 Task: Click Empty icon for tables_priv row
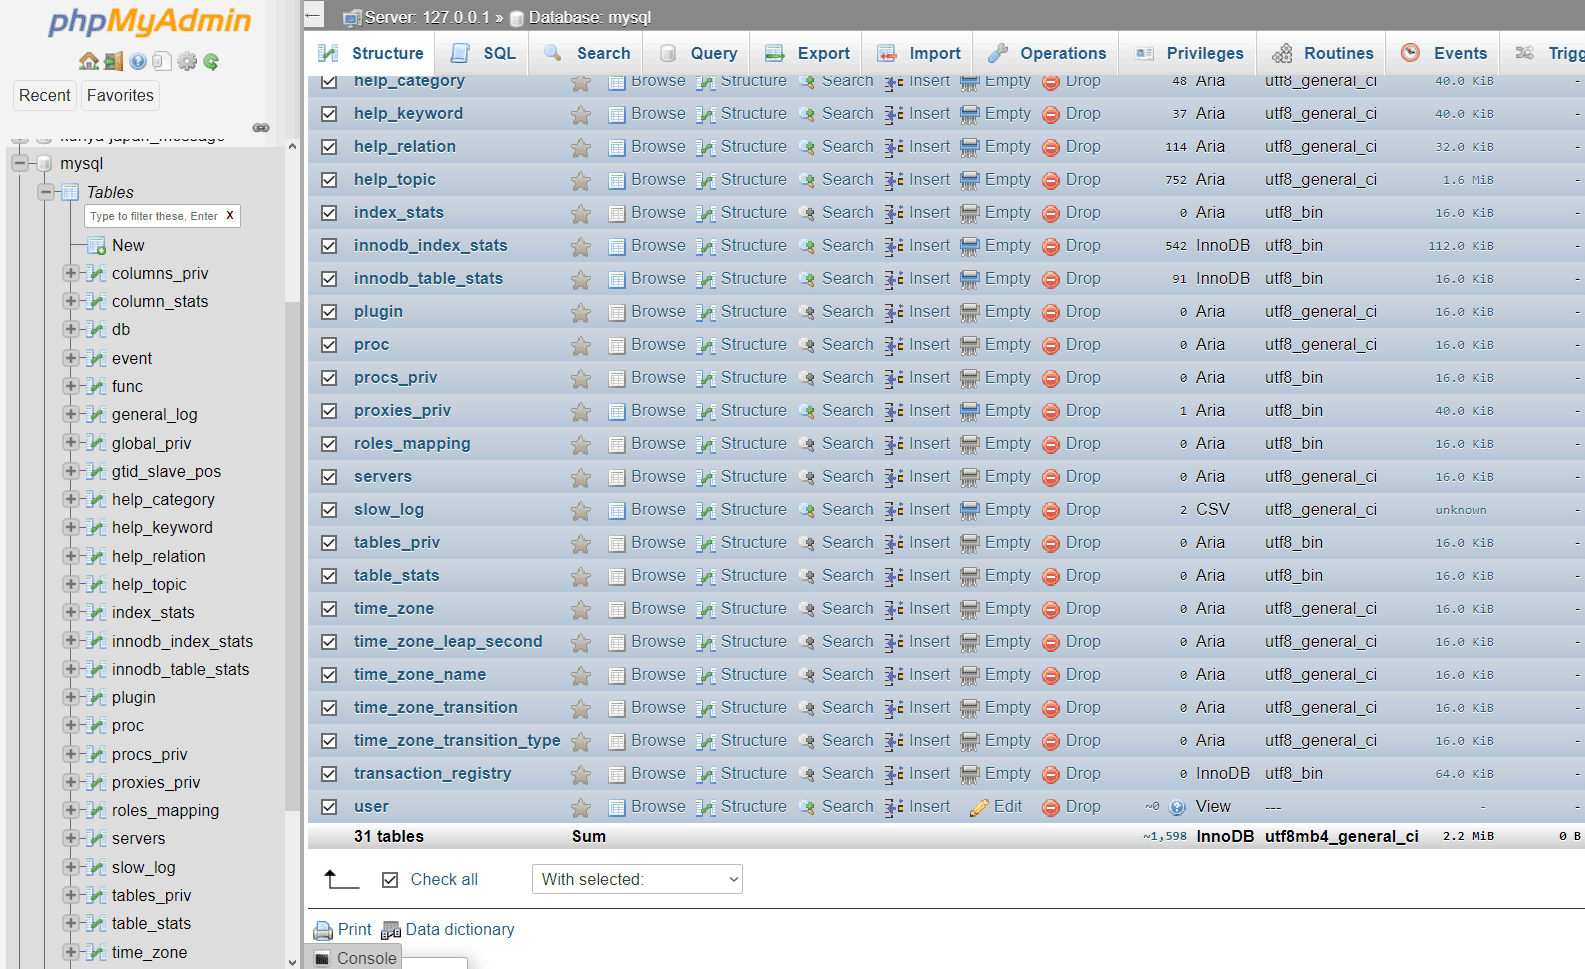(x=970, y=543)
